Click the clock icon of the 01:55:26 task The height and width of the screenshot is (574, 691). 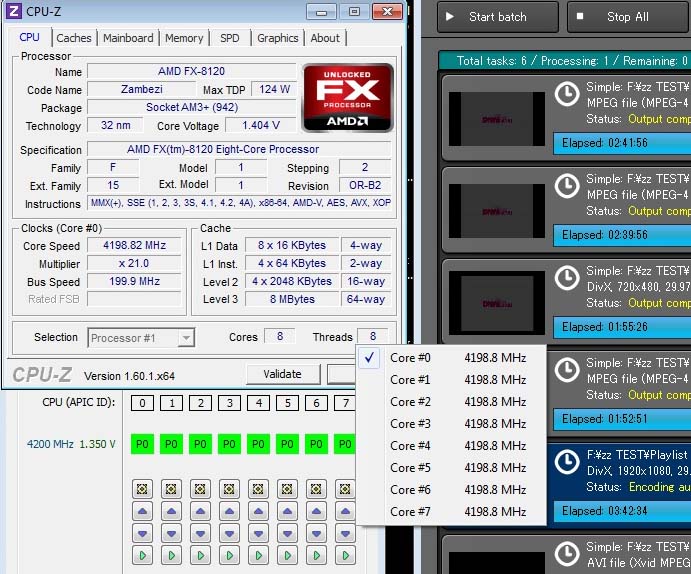567,278
